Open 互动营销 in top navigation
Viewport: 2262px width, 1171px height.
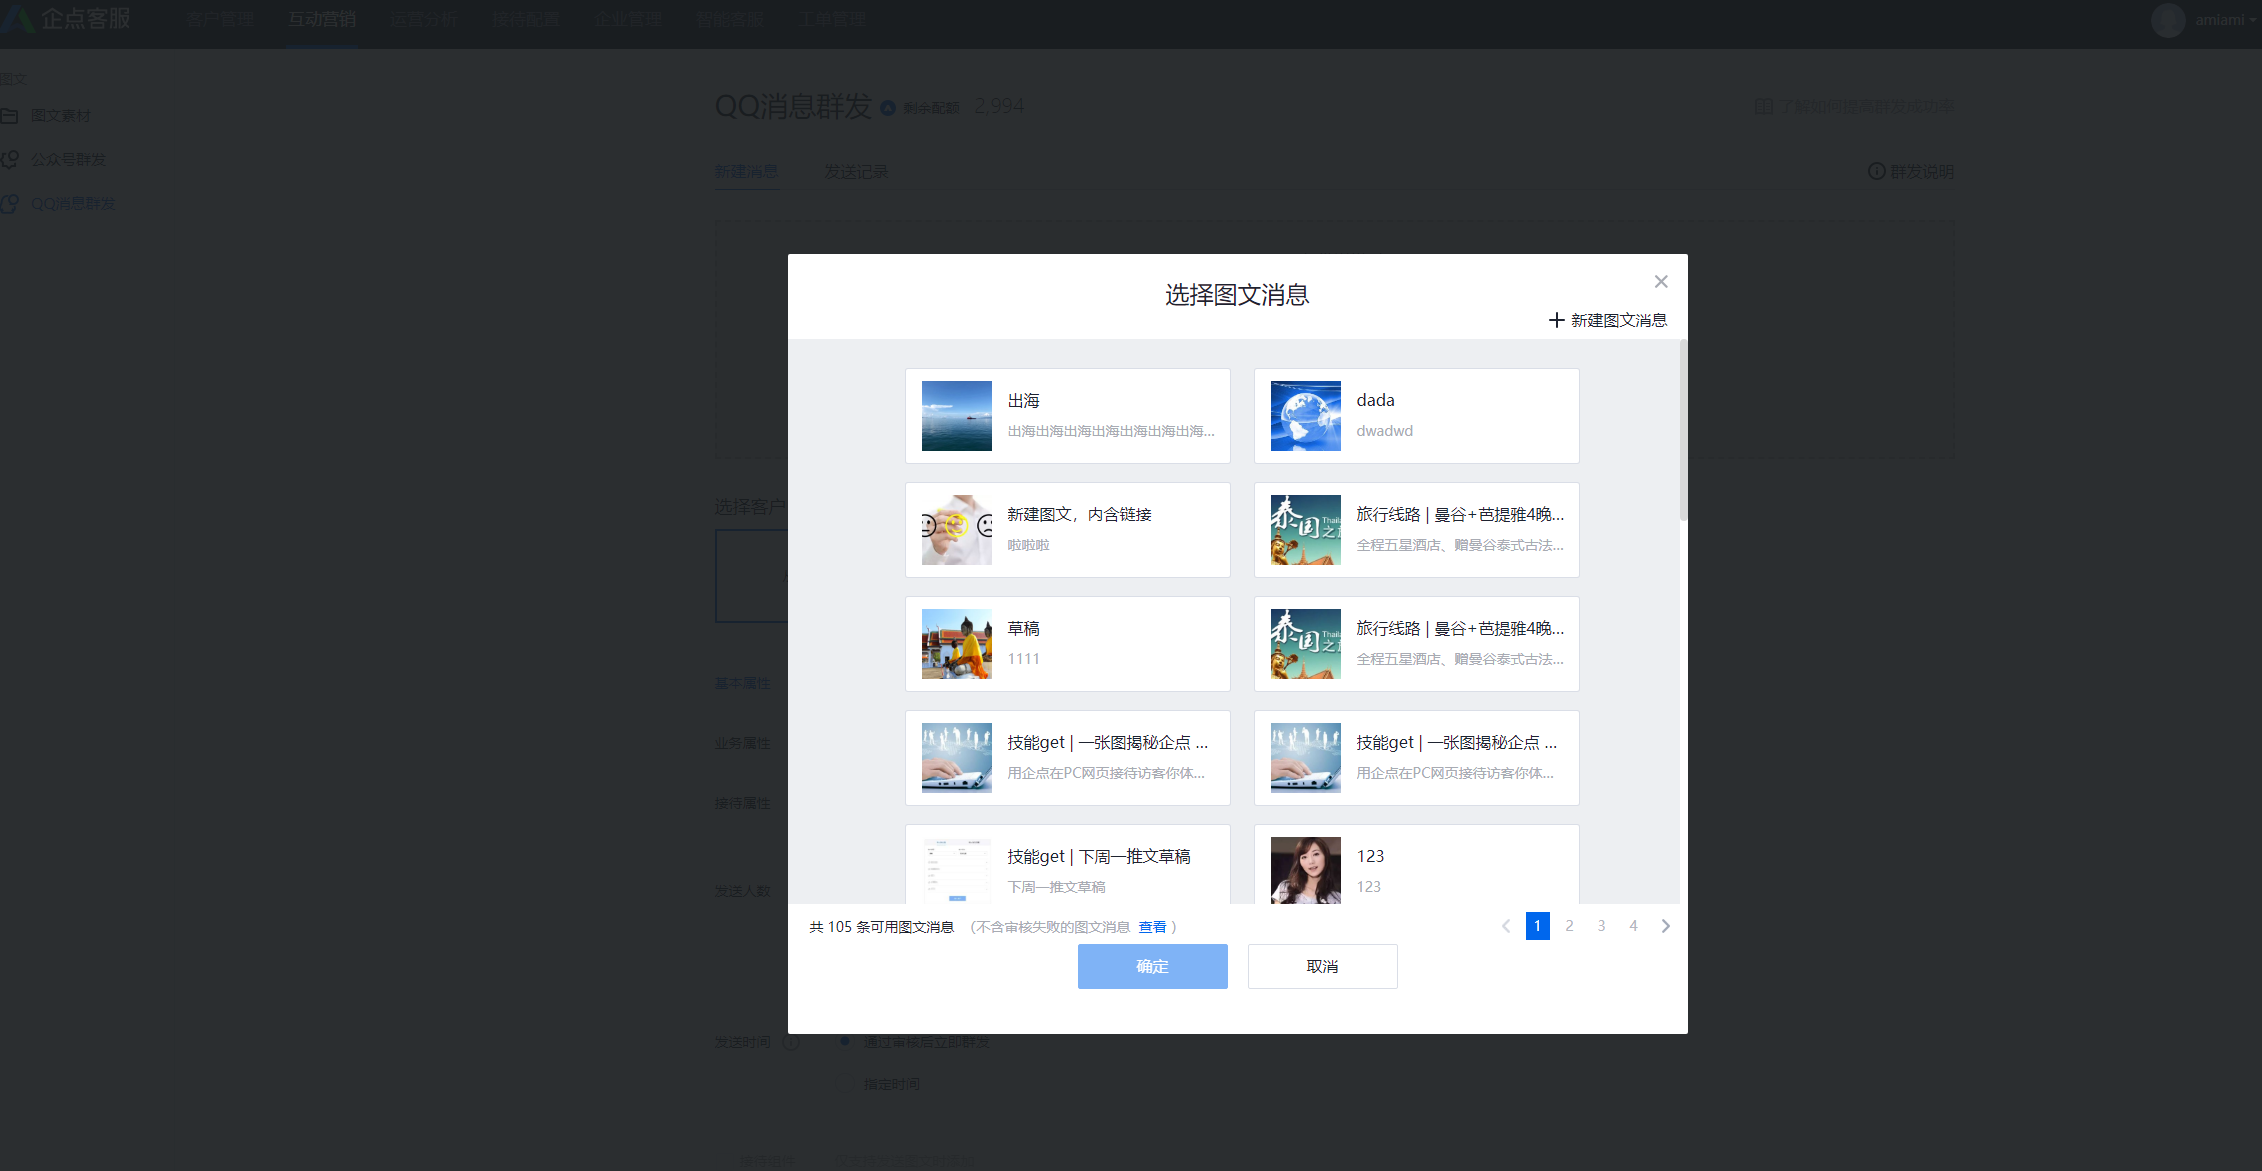pyautogui.click(x=321, y=19)
